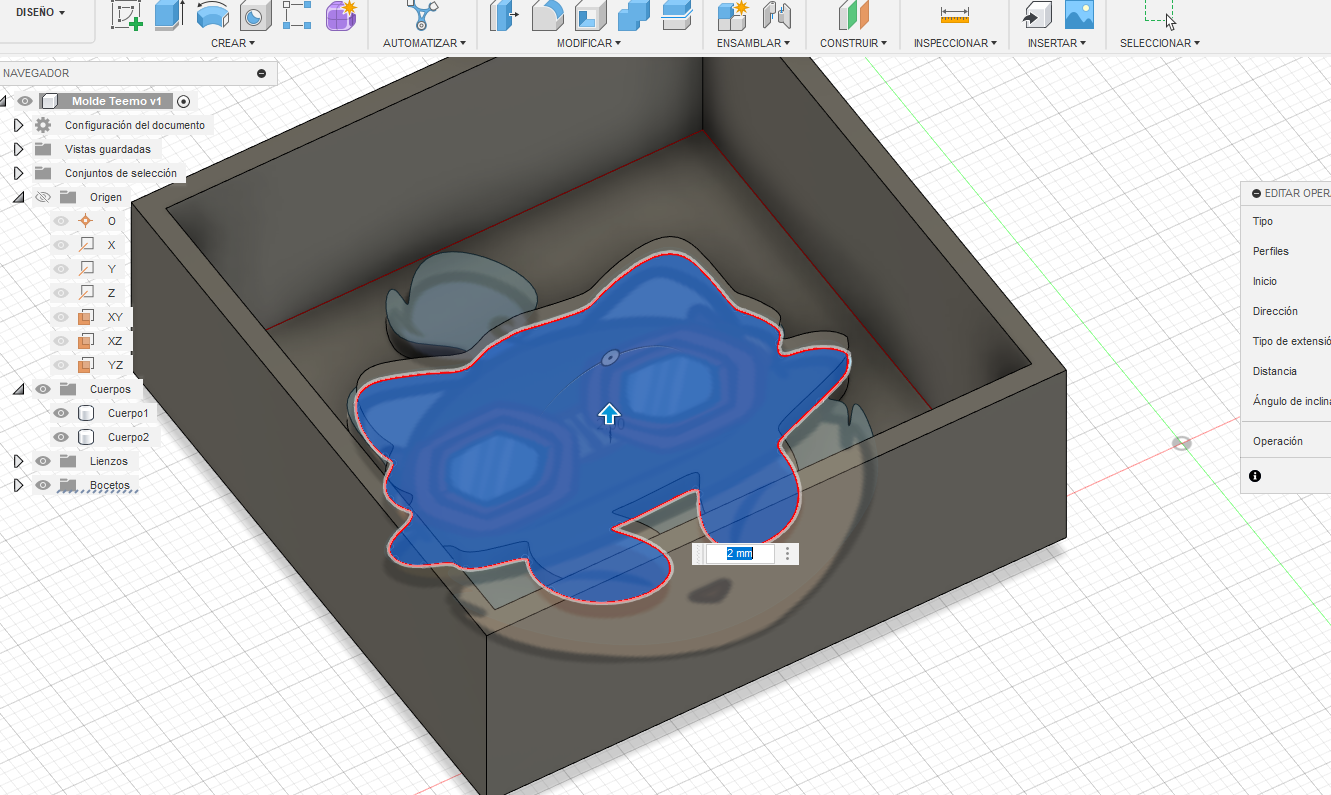Expand Configuración del documento node
Viewport: 1331px width, 795px height.
18,125
